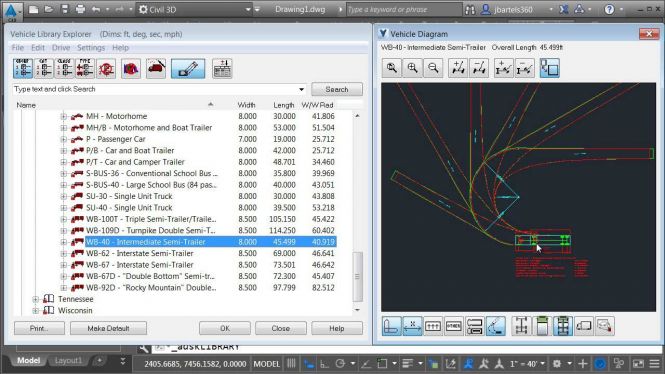
Task: Click the sort by class icon
Action: (x=64, y=69)
